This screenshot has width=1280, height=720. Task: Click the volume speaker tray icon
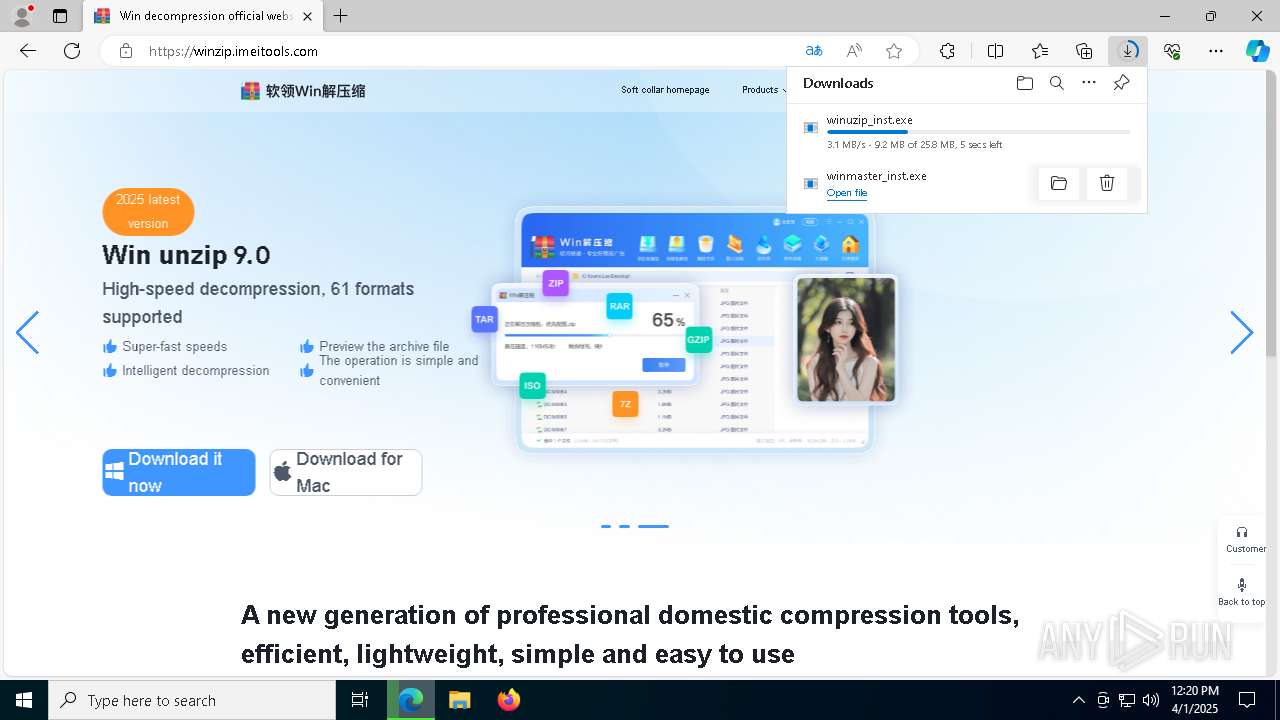1150,700
